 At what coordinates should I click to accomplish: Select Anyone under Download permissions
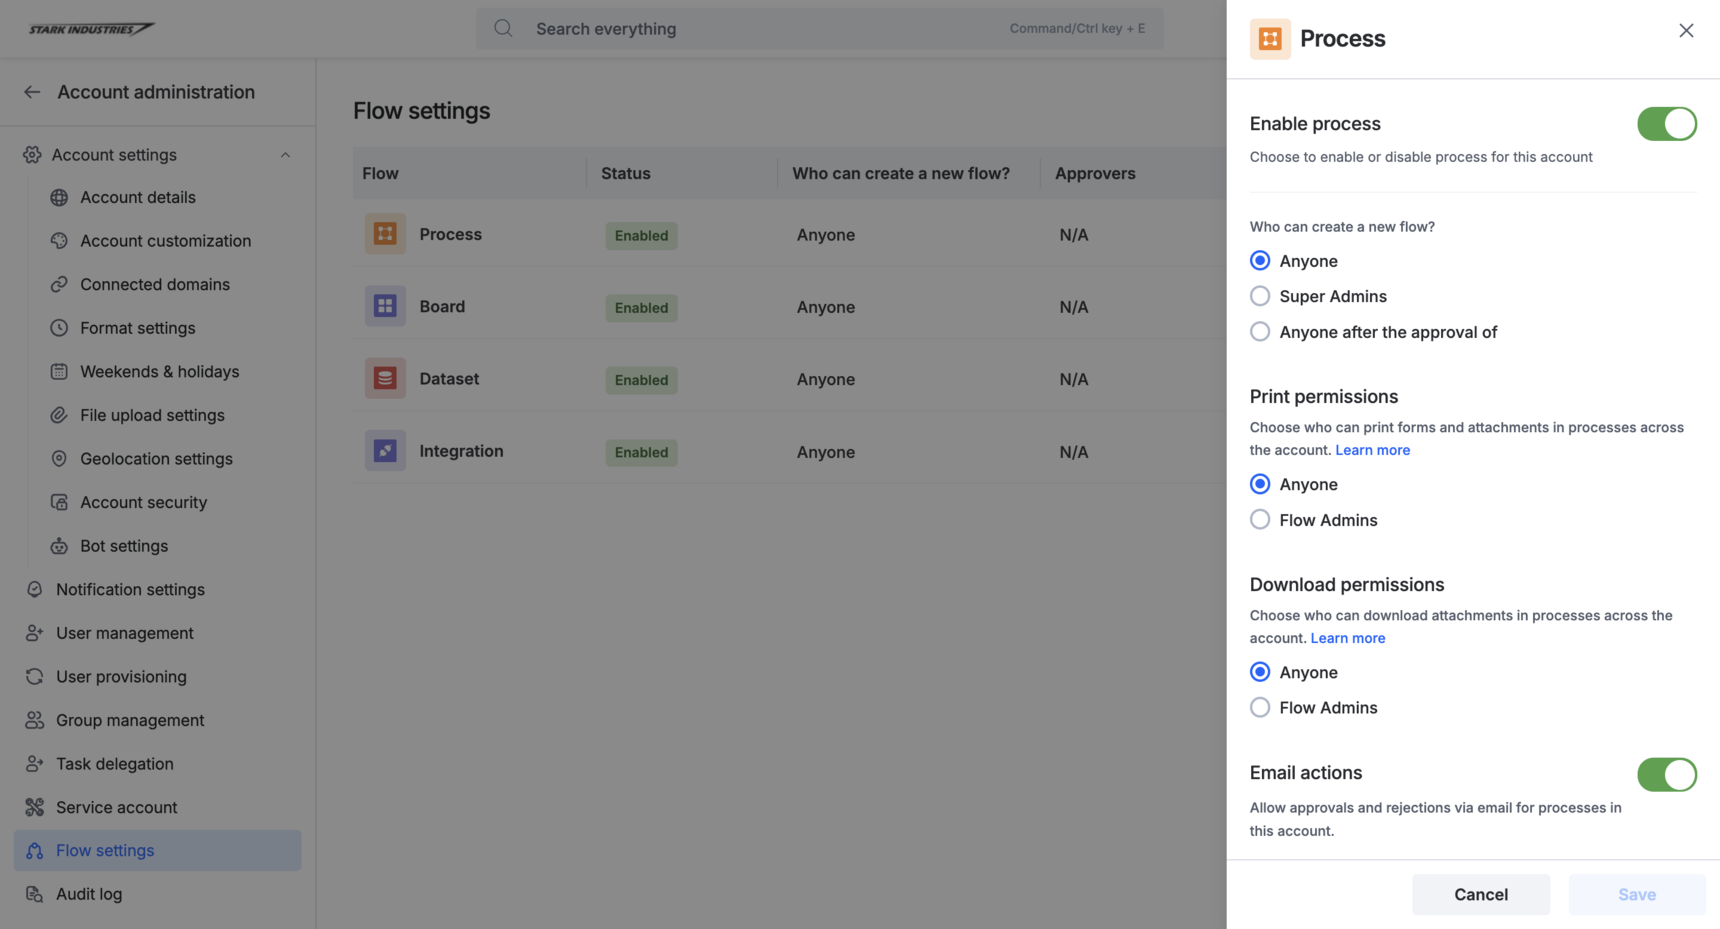pos(1260,672)
